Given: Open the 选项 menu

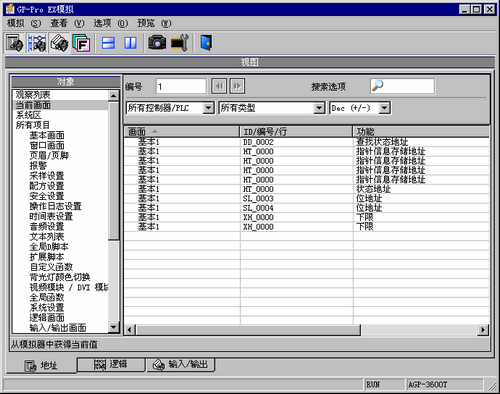Looking at the screenshot, I should click(110, 23).
